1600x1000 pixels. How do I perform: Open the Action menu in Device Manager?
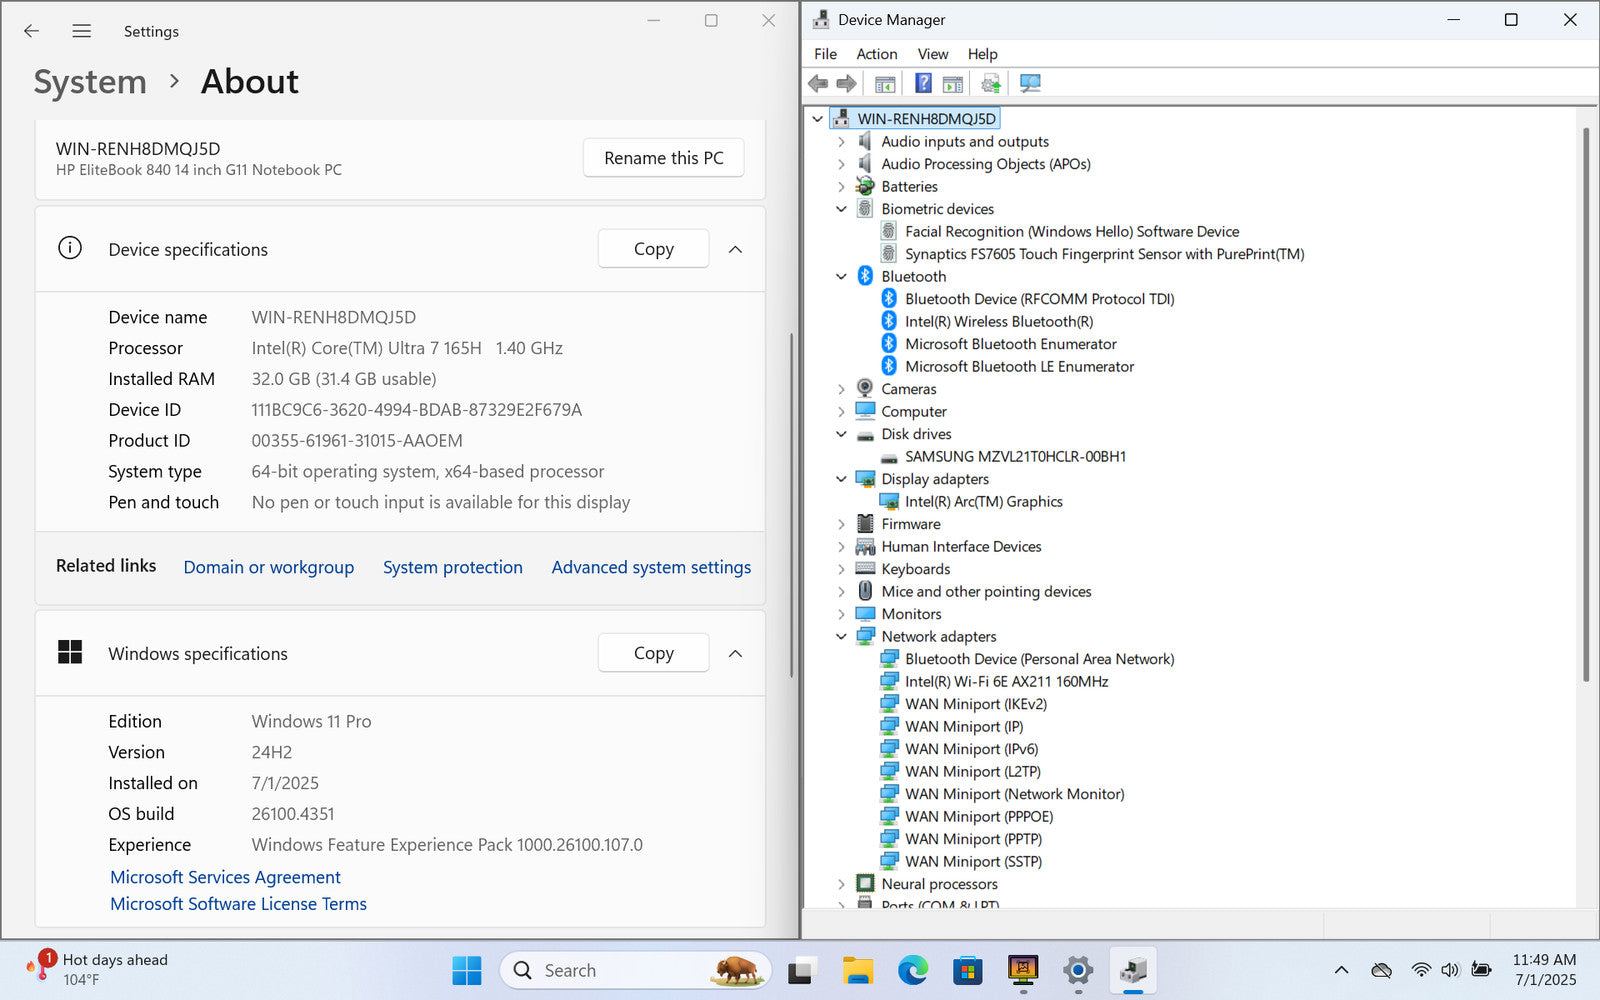(876, 54)
